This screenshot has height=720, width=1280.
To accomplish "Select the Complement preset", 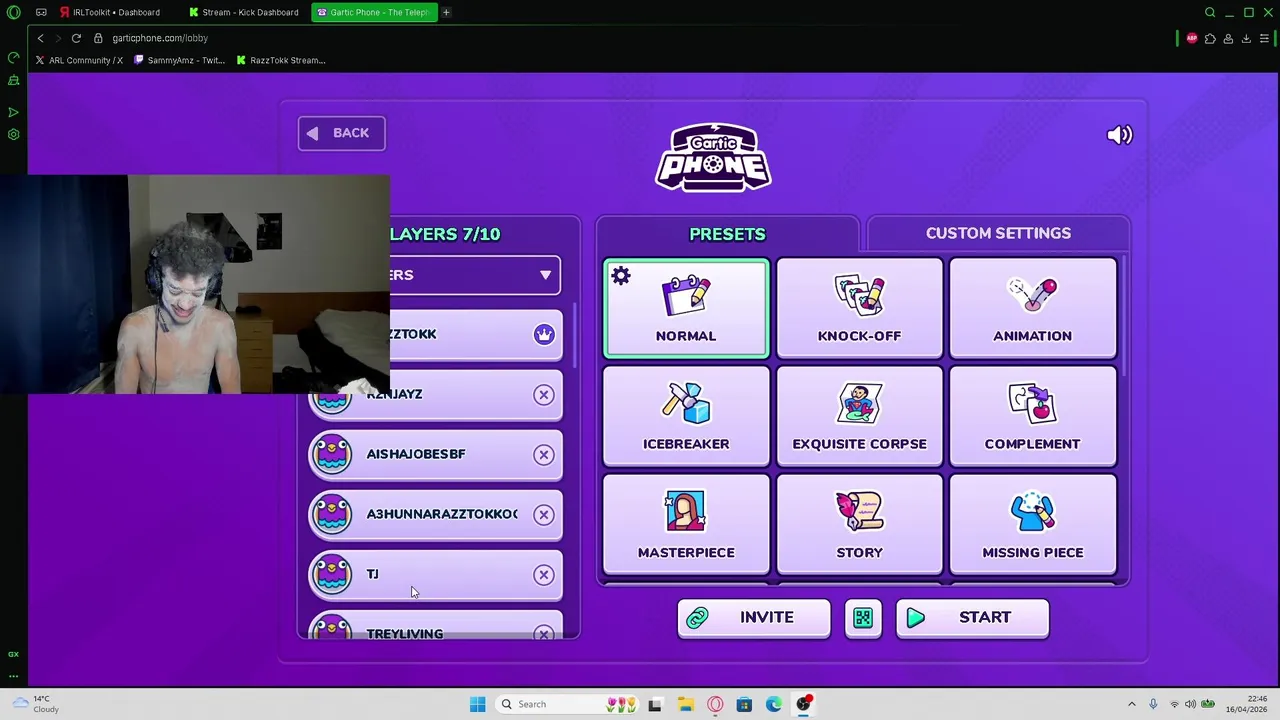I will (x=1032, y=416).
